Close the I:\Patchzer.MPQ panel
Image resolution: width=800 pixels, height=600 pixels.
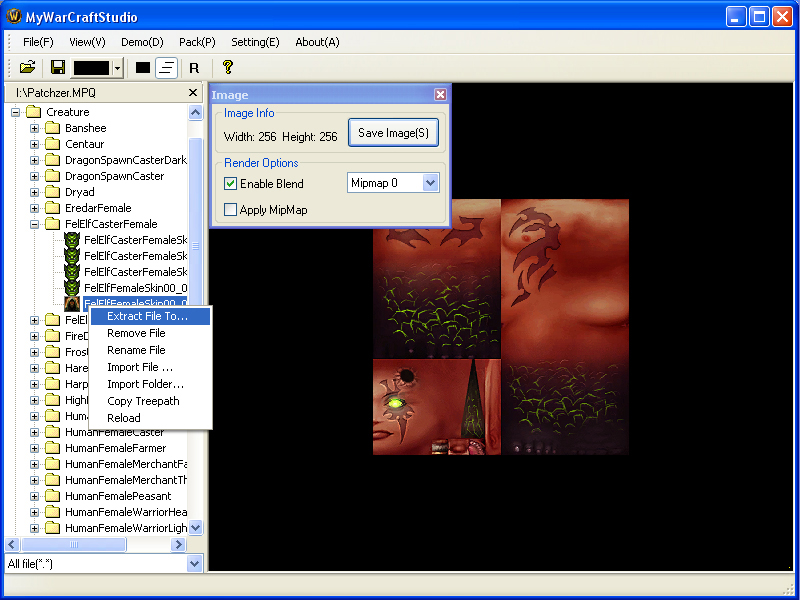(x=193, y=92)
